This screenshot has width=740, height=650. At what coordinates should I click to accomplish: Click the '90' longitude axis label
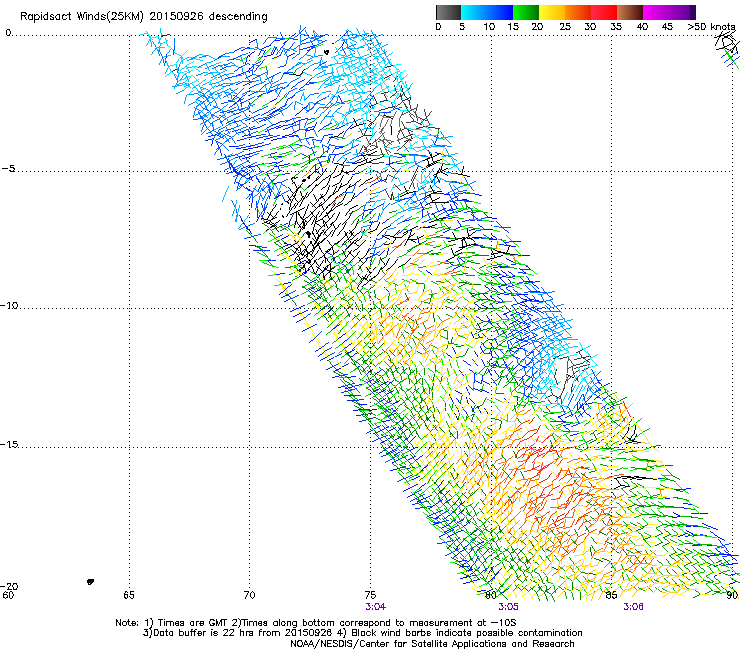click(732, 595)
